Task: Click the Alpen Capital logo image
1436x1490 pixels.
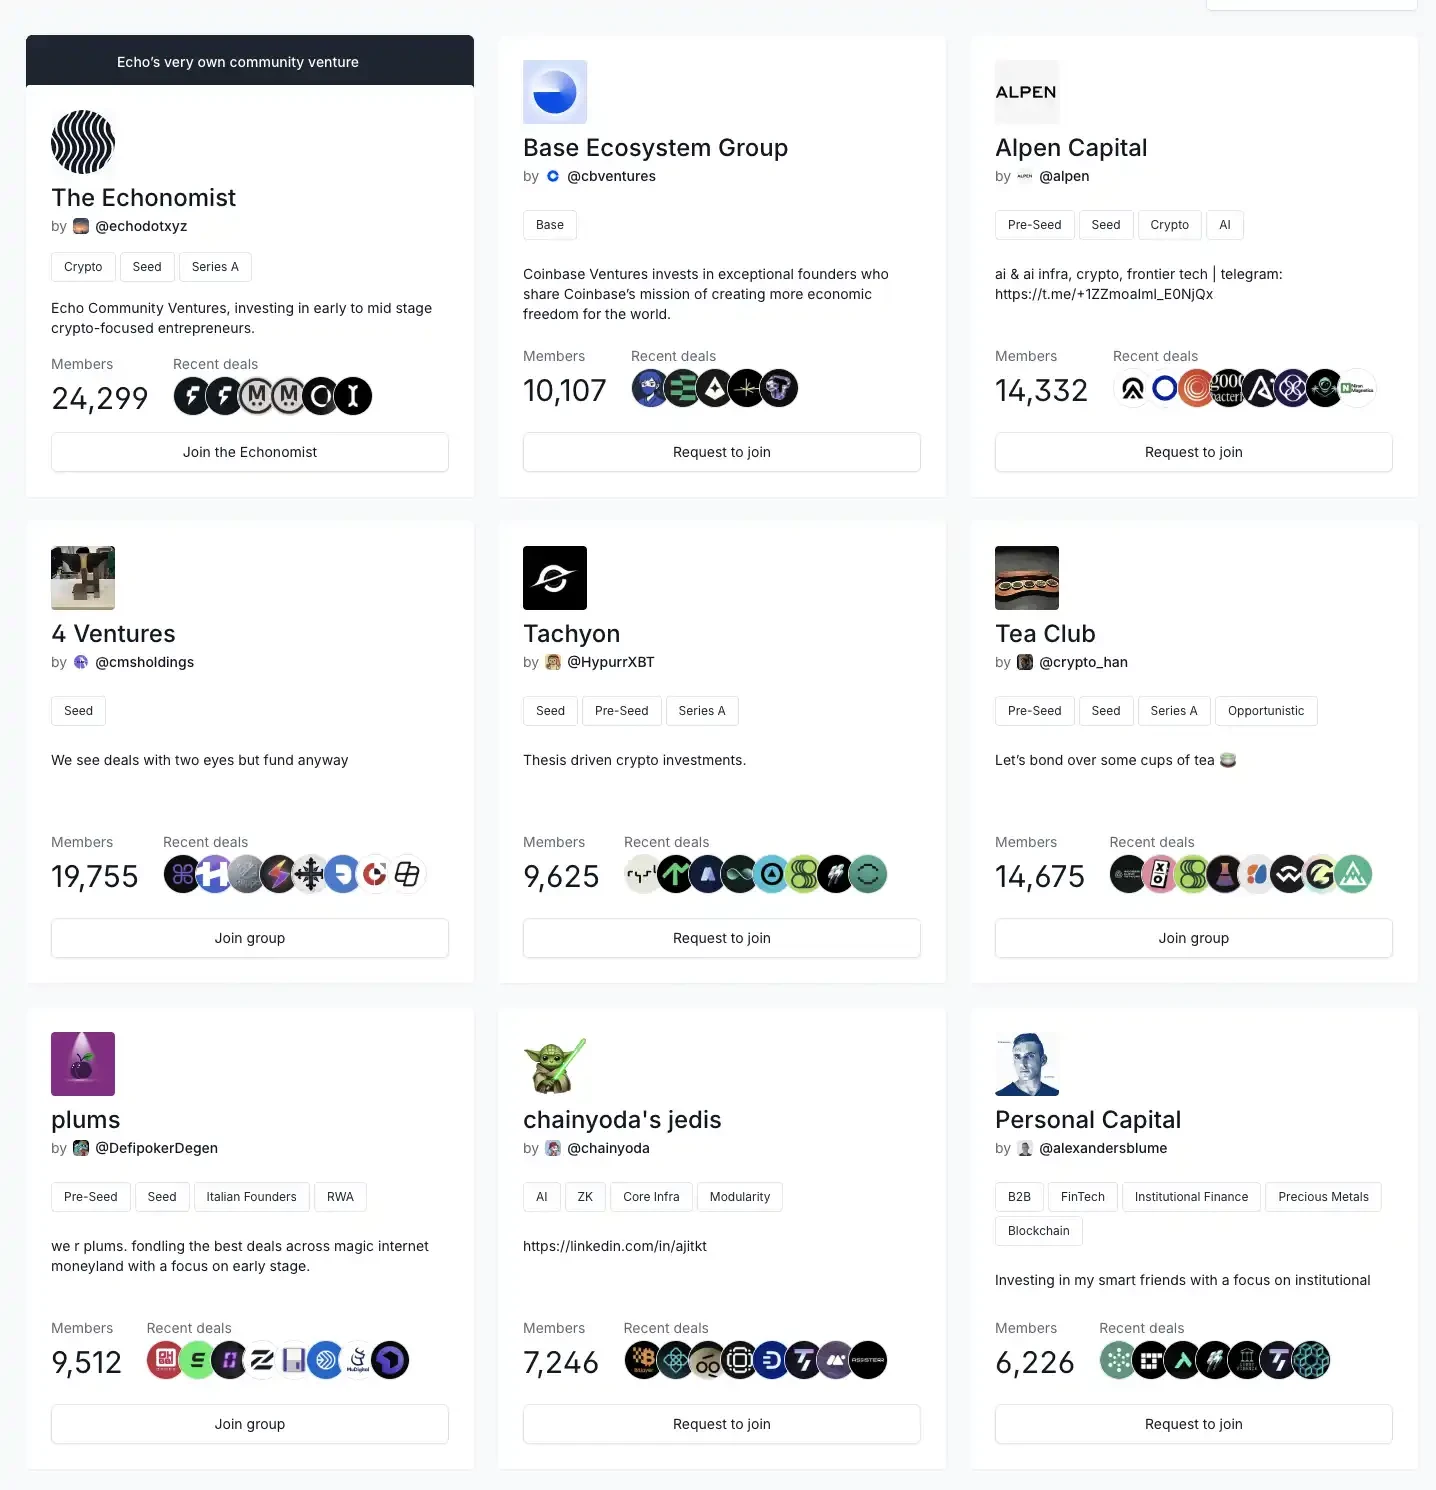Action: click(1027, 91)
